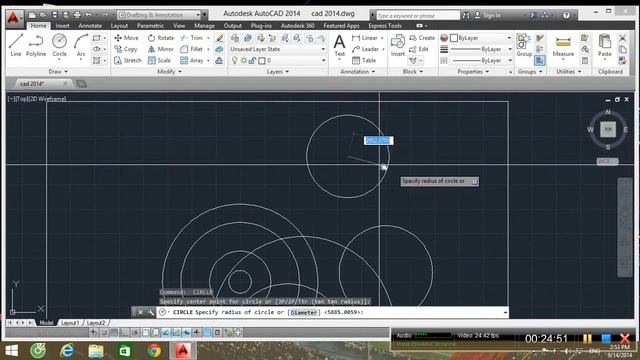Toggle layer 0 on/off lightbulb

(234, 60)
